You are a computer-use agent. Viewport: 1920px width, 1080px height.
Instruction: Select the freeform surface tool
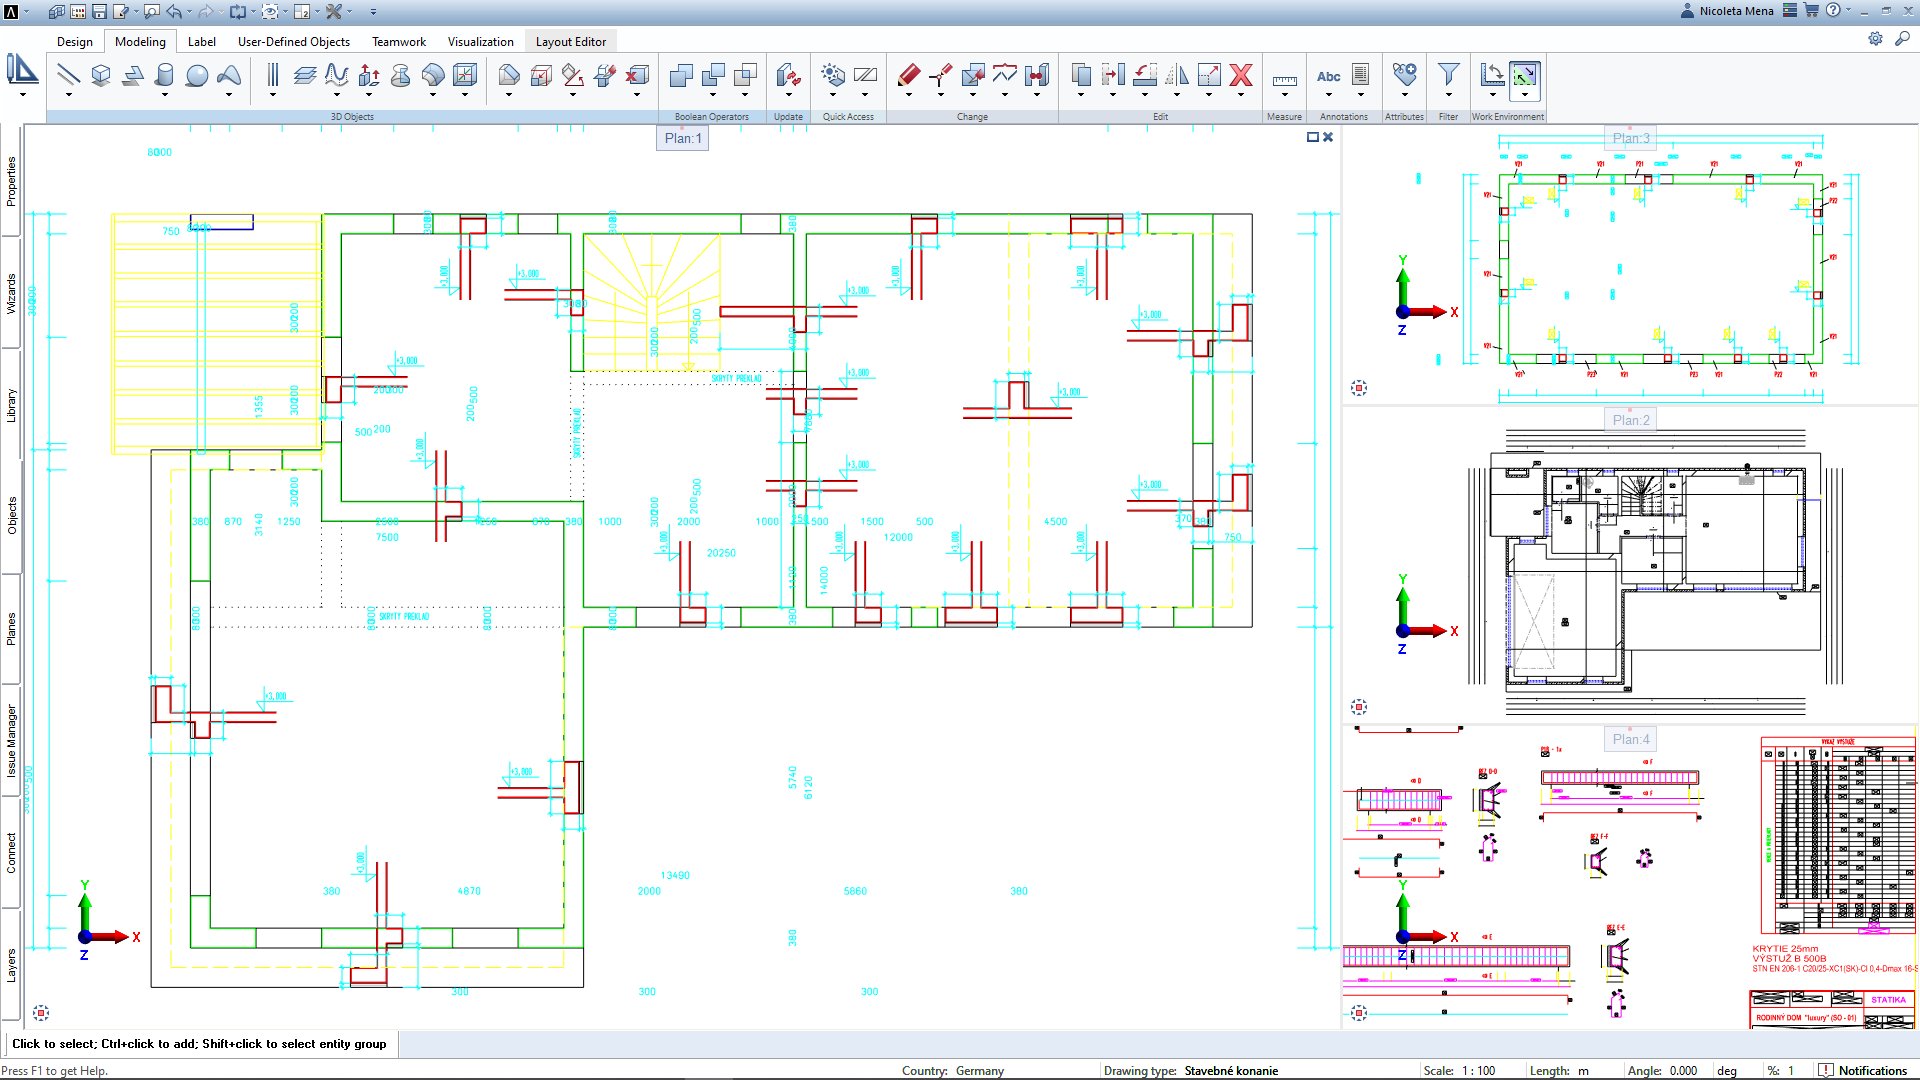(229, 75)
